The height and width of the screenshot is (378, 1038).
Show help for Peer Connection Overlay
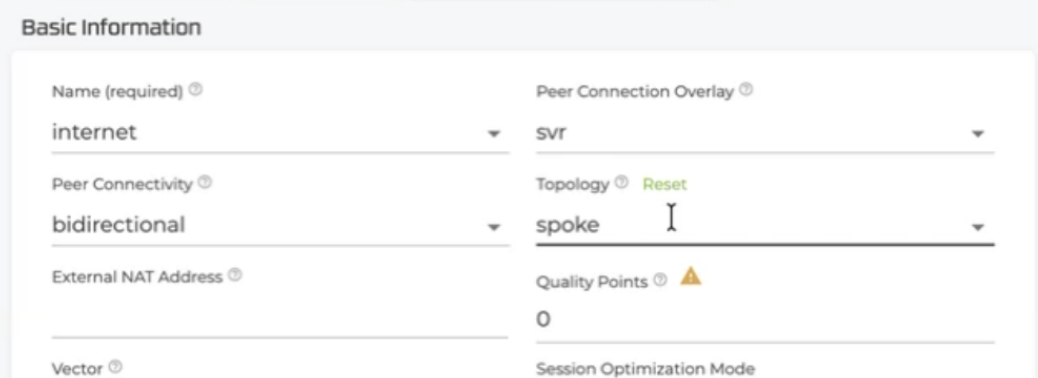[x=746, y=89]
